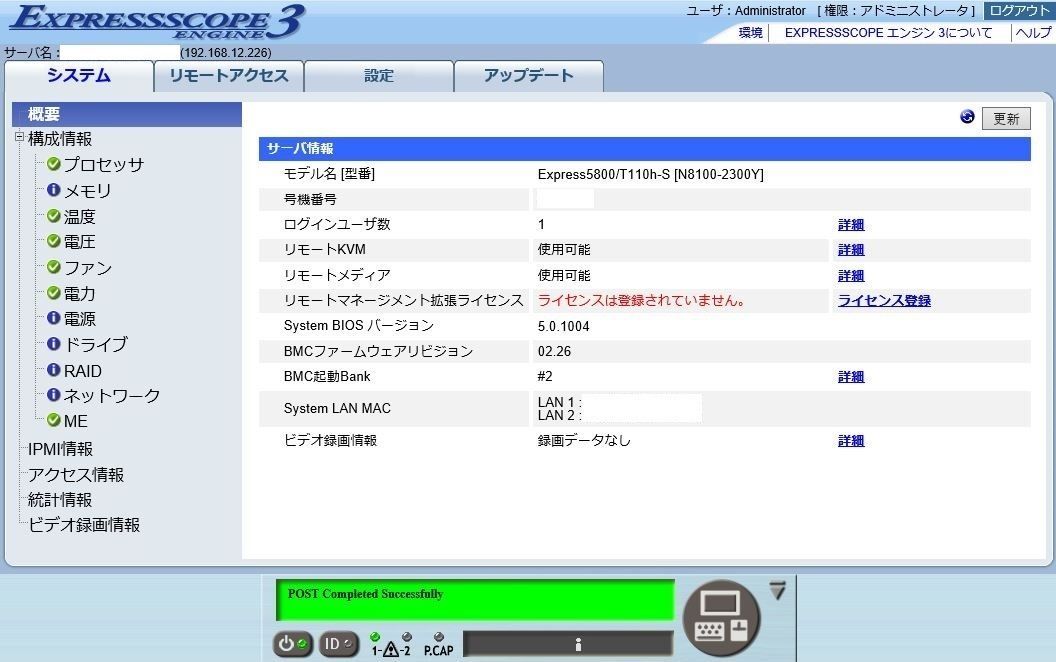Click the info icon next to ネットワーク
The height and width of the screenshot is (662, 1056).
(52, 395)
